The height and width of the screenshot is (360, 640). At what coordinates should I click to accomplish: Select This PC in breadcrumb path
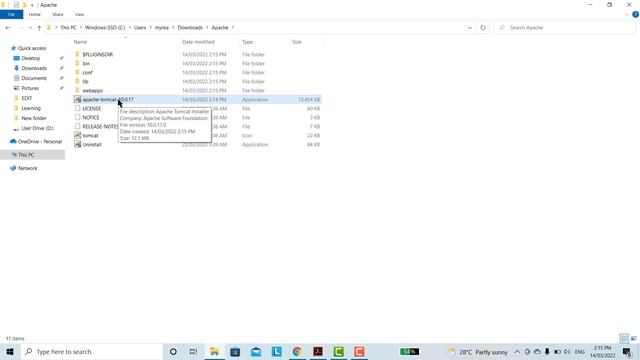[68, 28]
